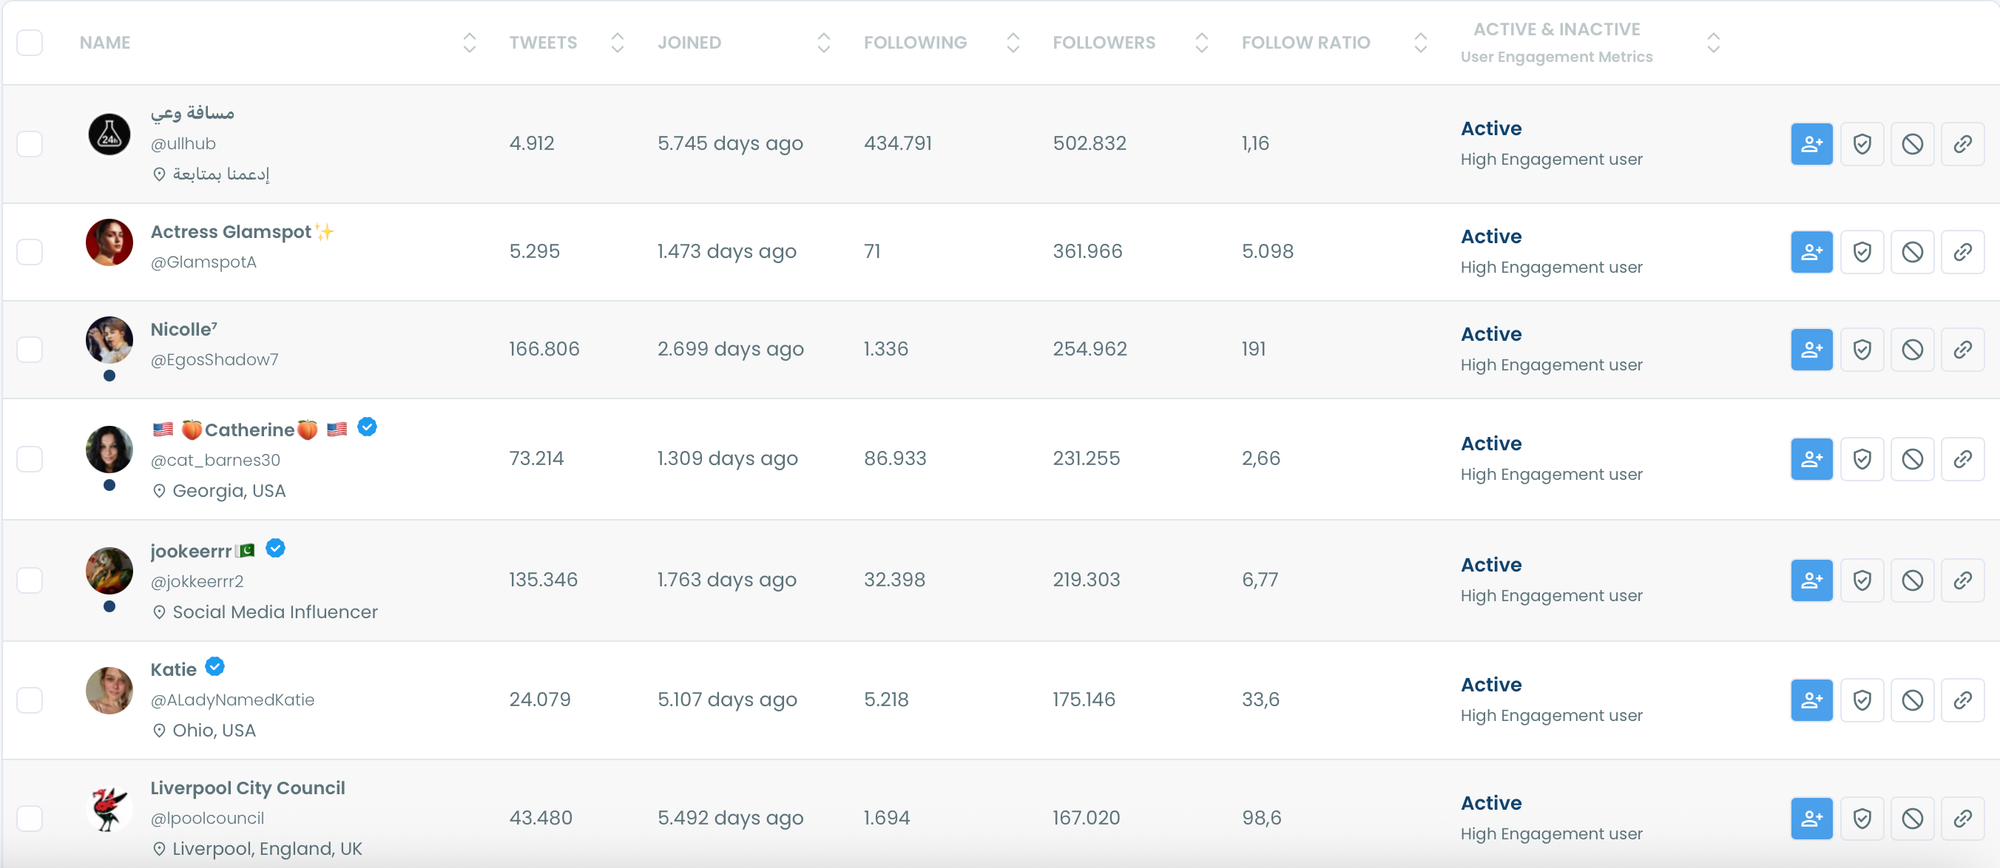Click follow icon for @ullhub row
The width and height of the screenshot is (2000, 868).
coord(1811,144)
